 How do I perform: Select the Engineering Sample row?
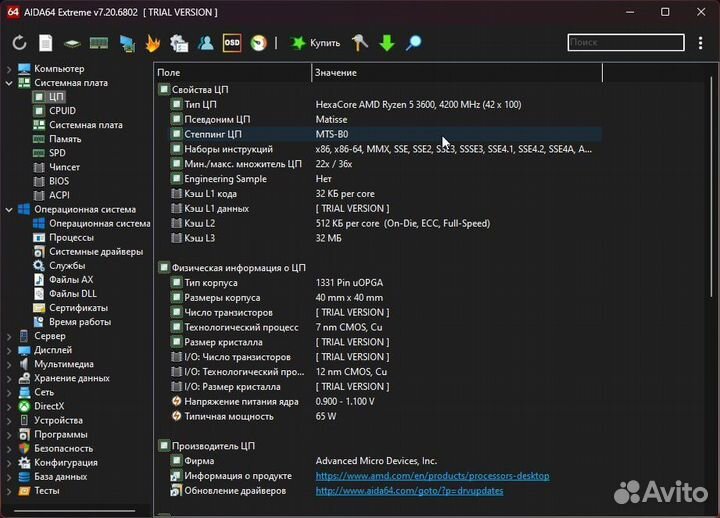click(386, 179)
